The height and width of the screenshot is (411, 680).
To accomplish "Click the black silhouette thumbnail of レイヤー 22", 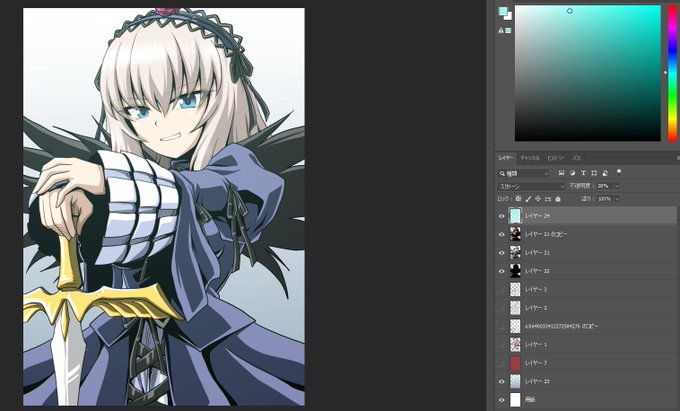I will (x=515, y=271).
